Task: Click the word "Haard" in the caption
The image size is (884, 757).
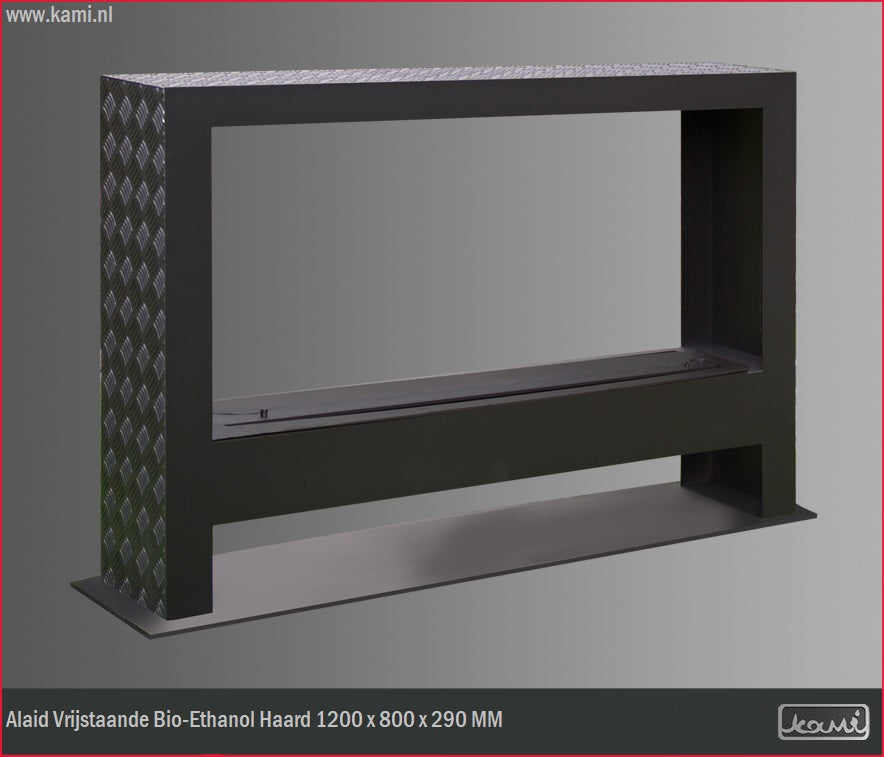Action: (287, 720)
